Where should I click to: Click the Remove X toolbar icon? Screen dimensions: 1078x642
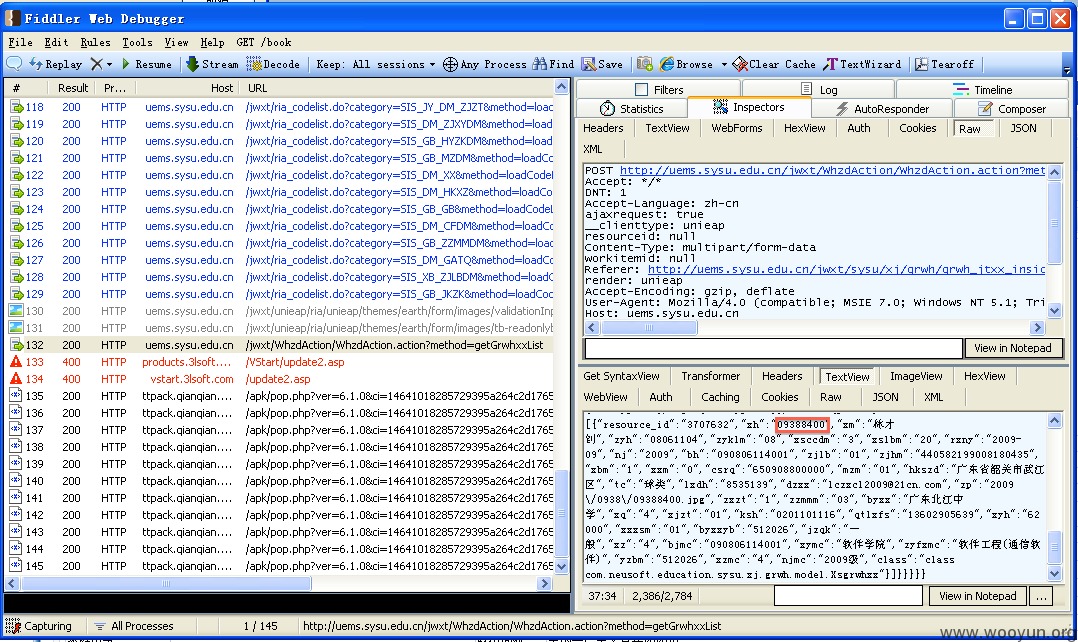coord(97,64)
